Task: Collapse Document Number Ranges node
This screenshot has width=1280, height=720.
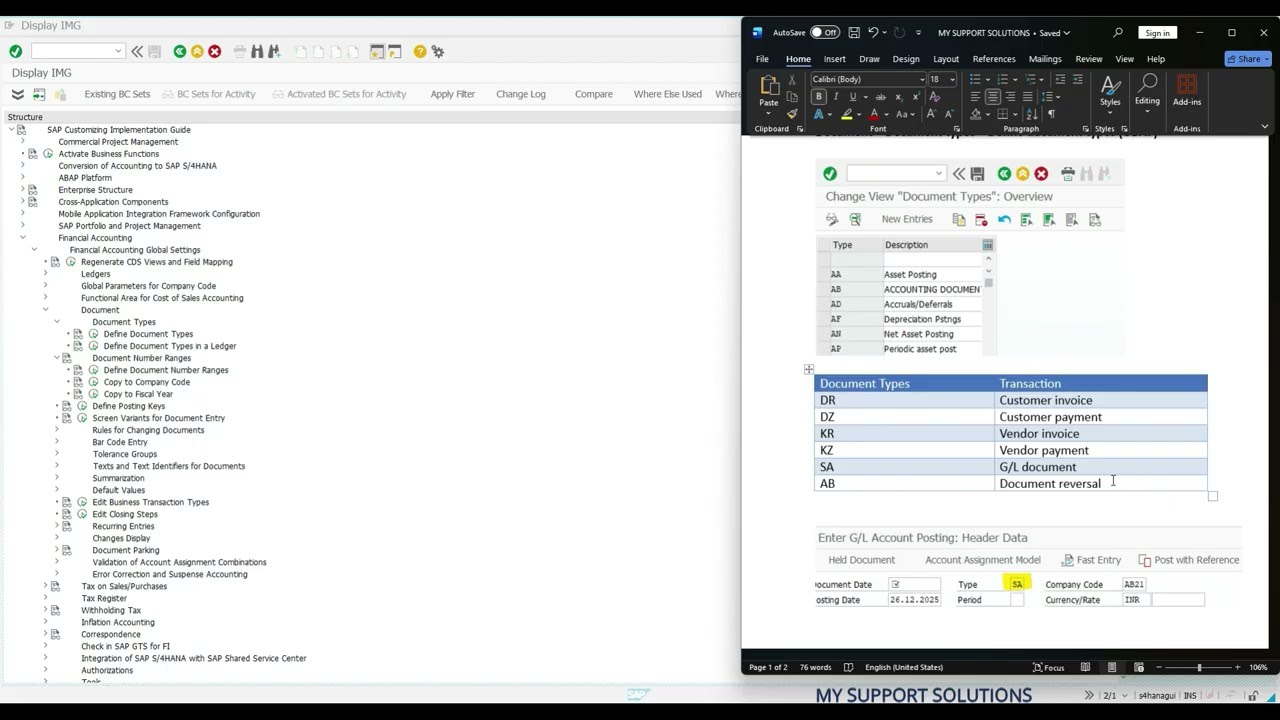Action: click(x=56, y=358)
